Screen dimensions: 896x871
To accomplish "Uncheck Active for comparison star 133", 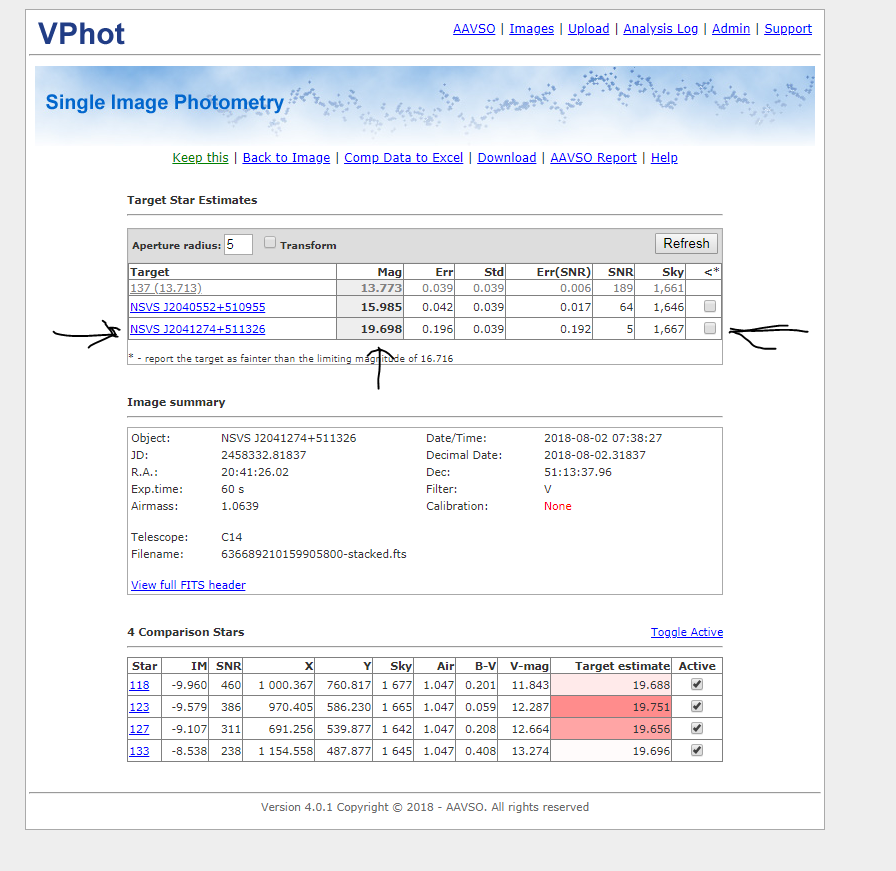I will [697, 750].
